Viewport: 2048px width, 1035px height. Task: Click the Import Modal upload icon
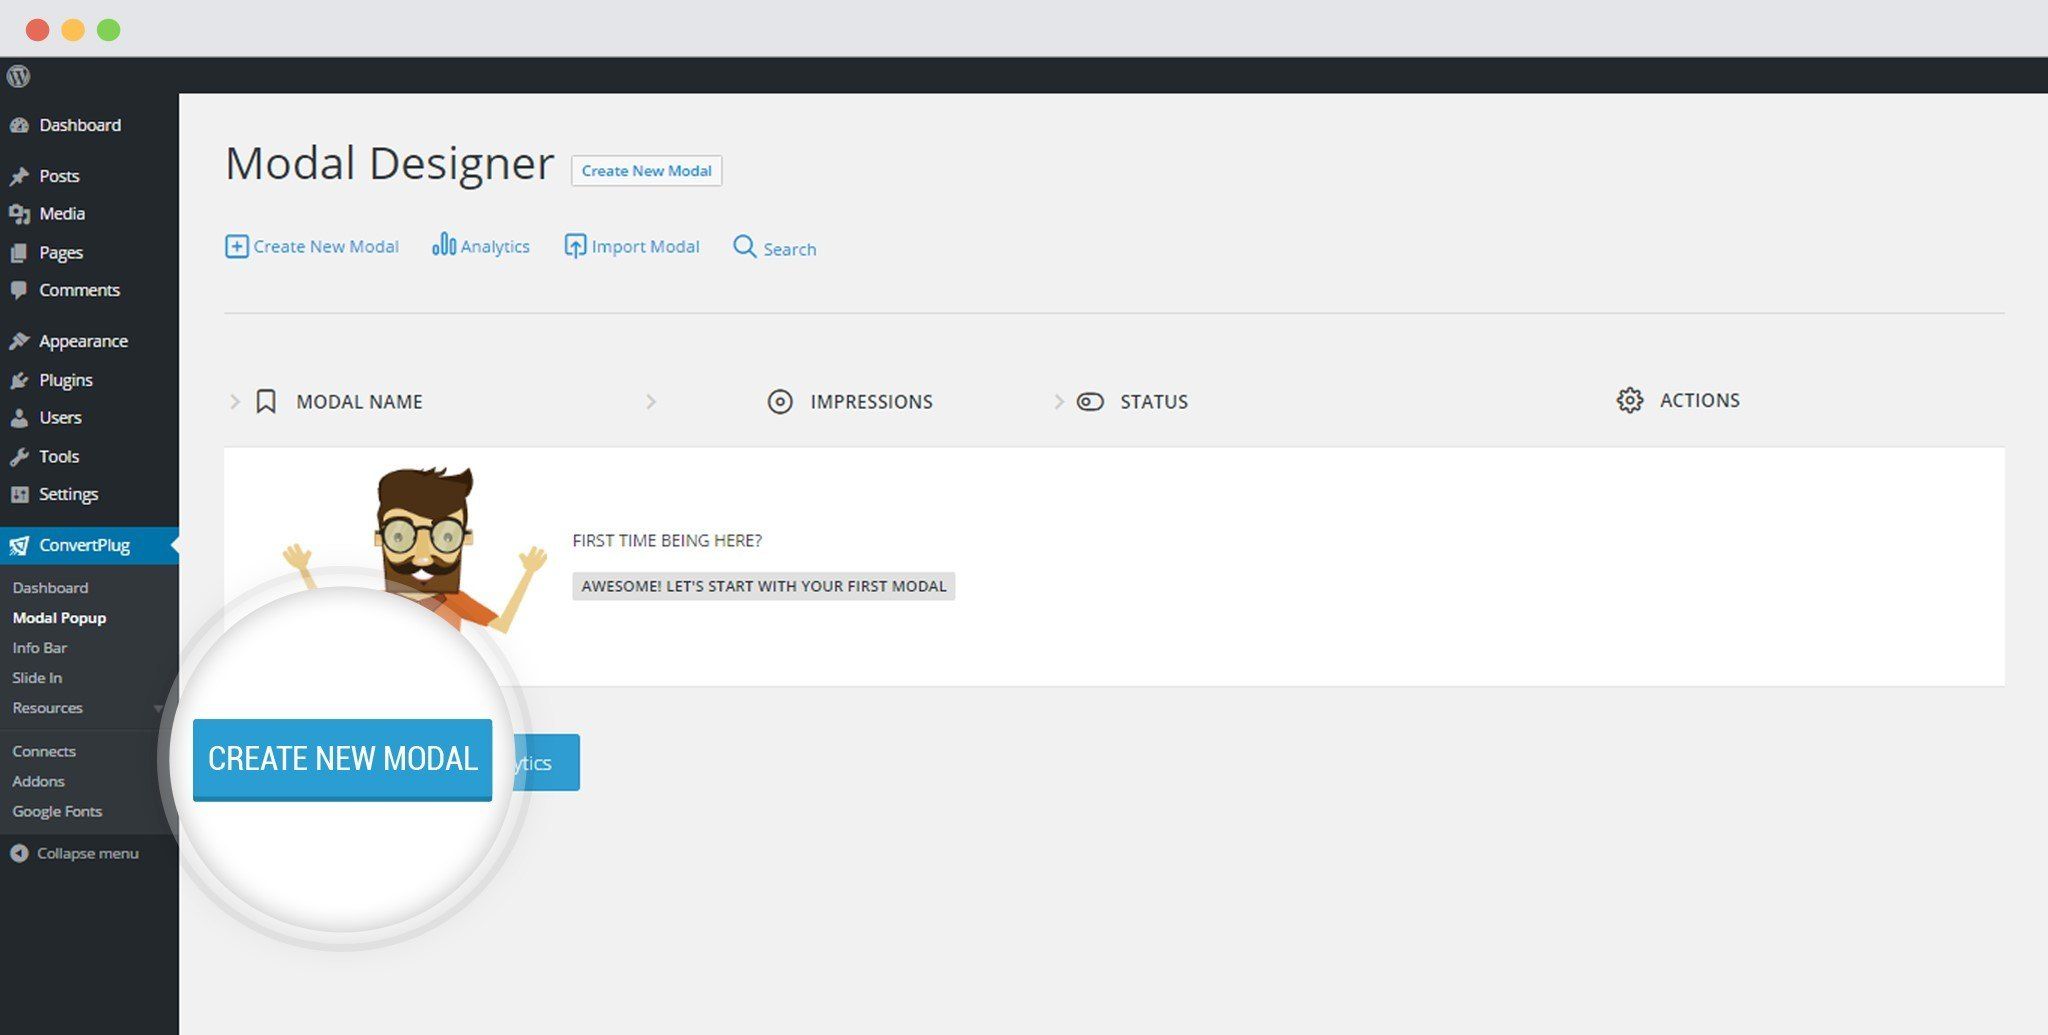575,246
